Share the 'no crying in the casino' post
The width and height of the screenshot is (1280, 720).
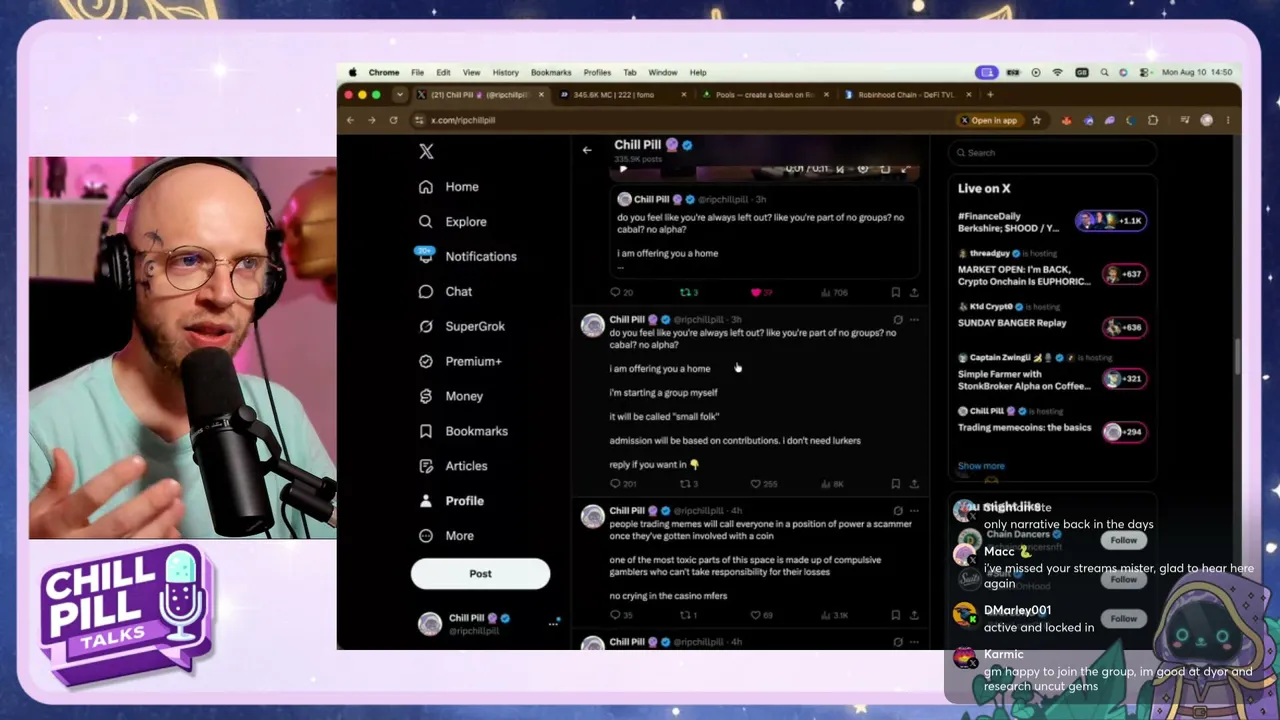(914, 615)
